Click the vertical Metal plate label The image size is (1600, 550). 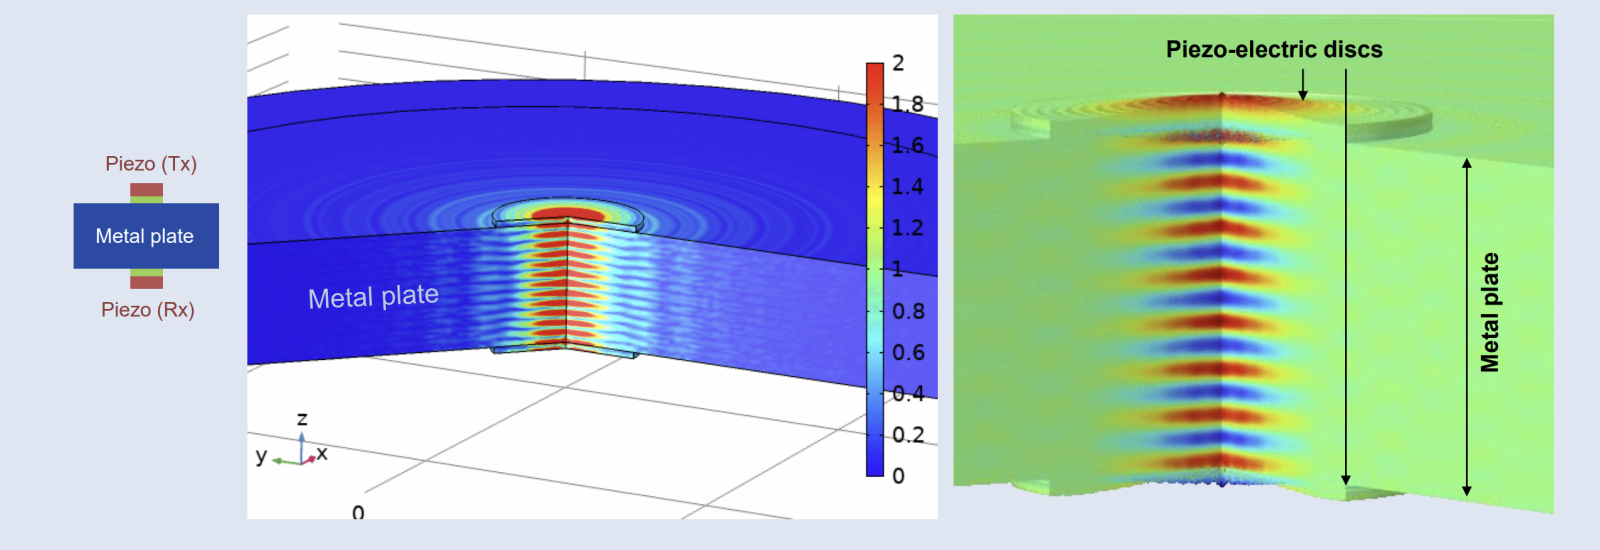pos(1490,313)
